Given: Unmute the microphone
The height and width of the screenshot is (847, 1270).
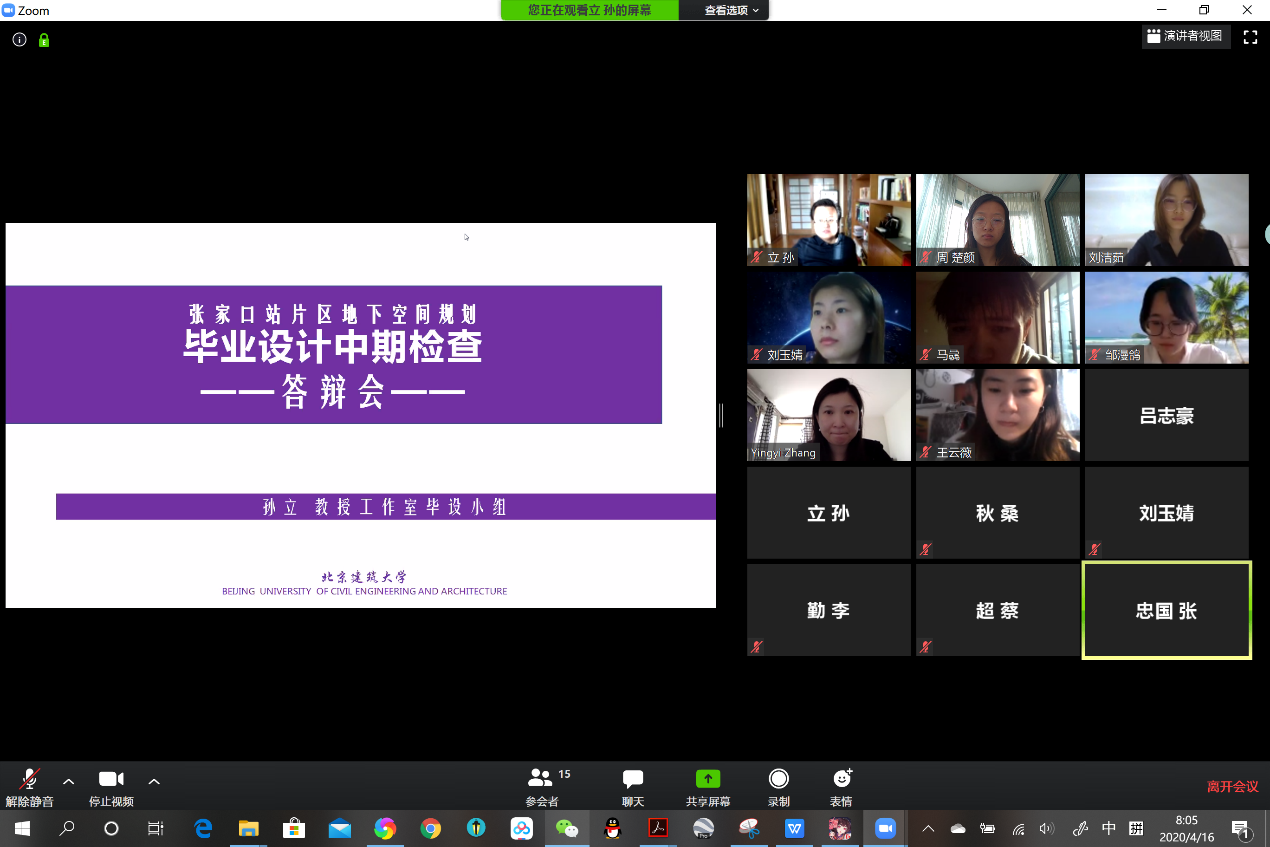Looking at the screenshot, I should (x=30, y=780).
